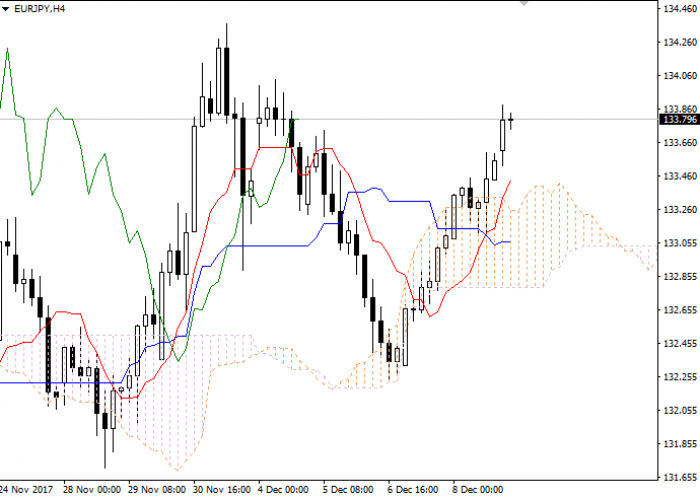The height and width of the screenshot is (498, 700).
Task: Click price level 132.455 on the scale
Action: pos(680,343)
